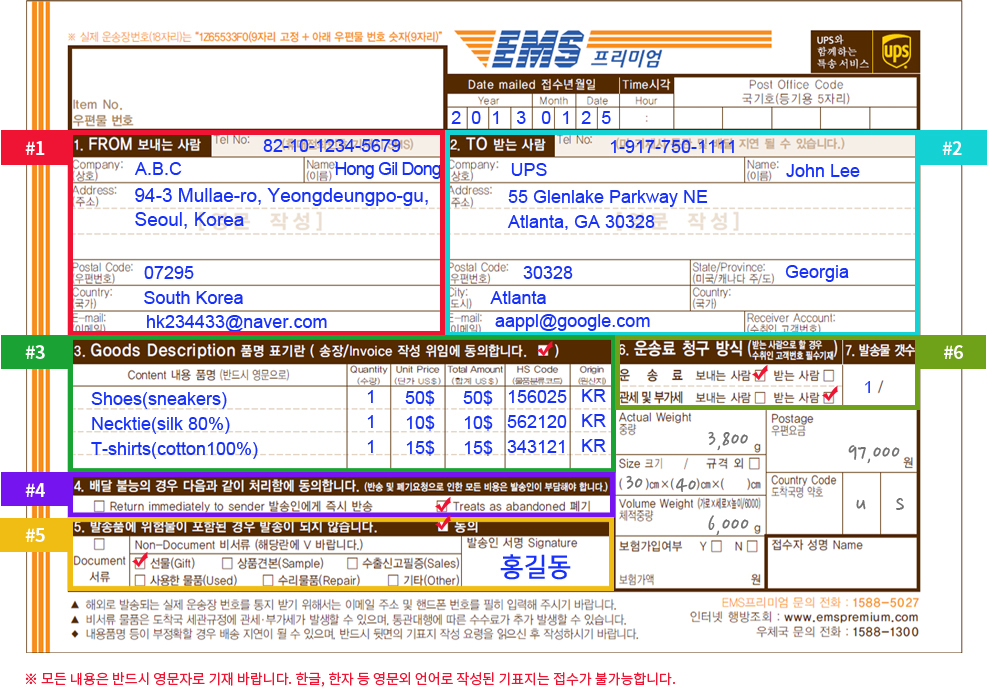Select the purple #4 section marker
This screenshot has height=687, width=987.
(x=35, y=489)
